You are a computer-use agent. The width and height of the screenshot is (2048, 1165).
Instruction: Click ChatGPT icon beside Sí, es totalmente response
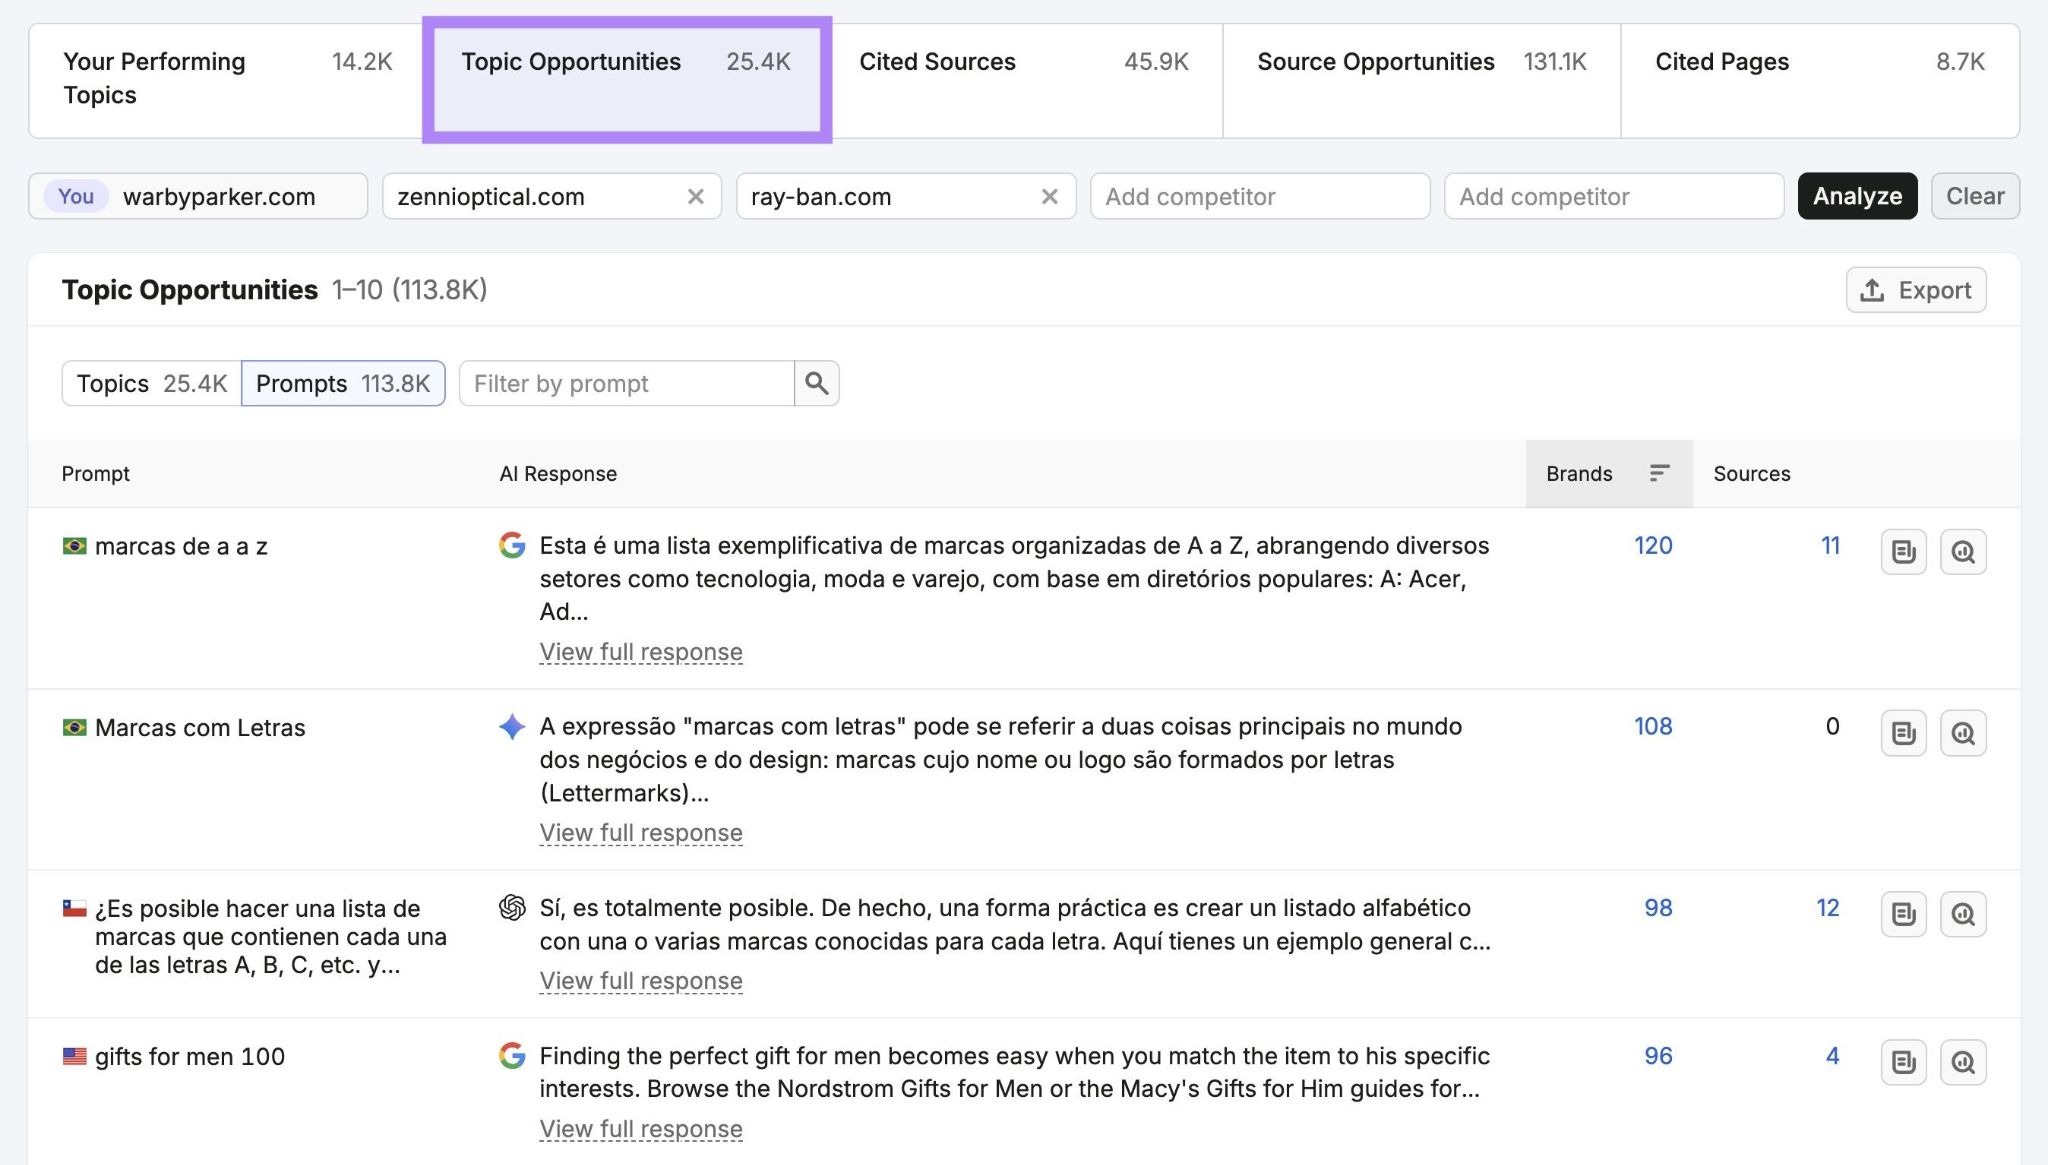[512, 908]
